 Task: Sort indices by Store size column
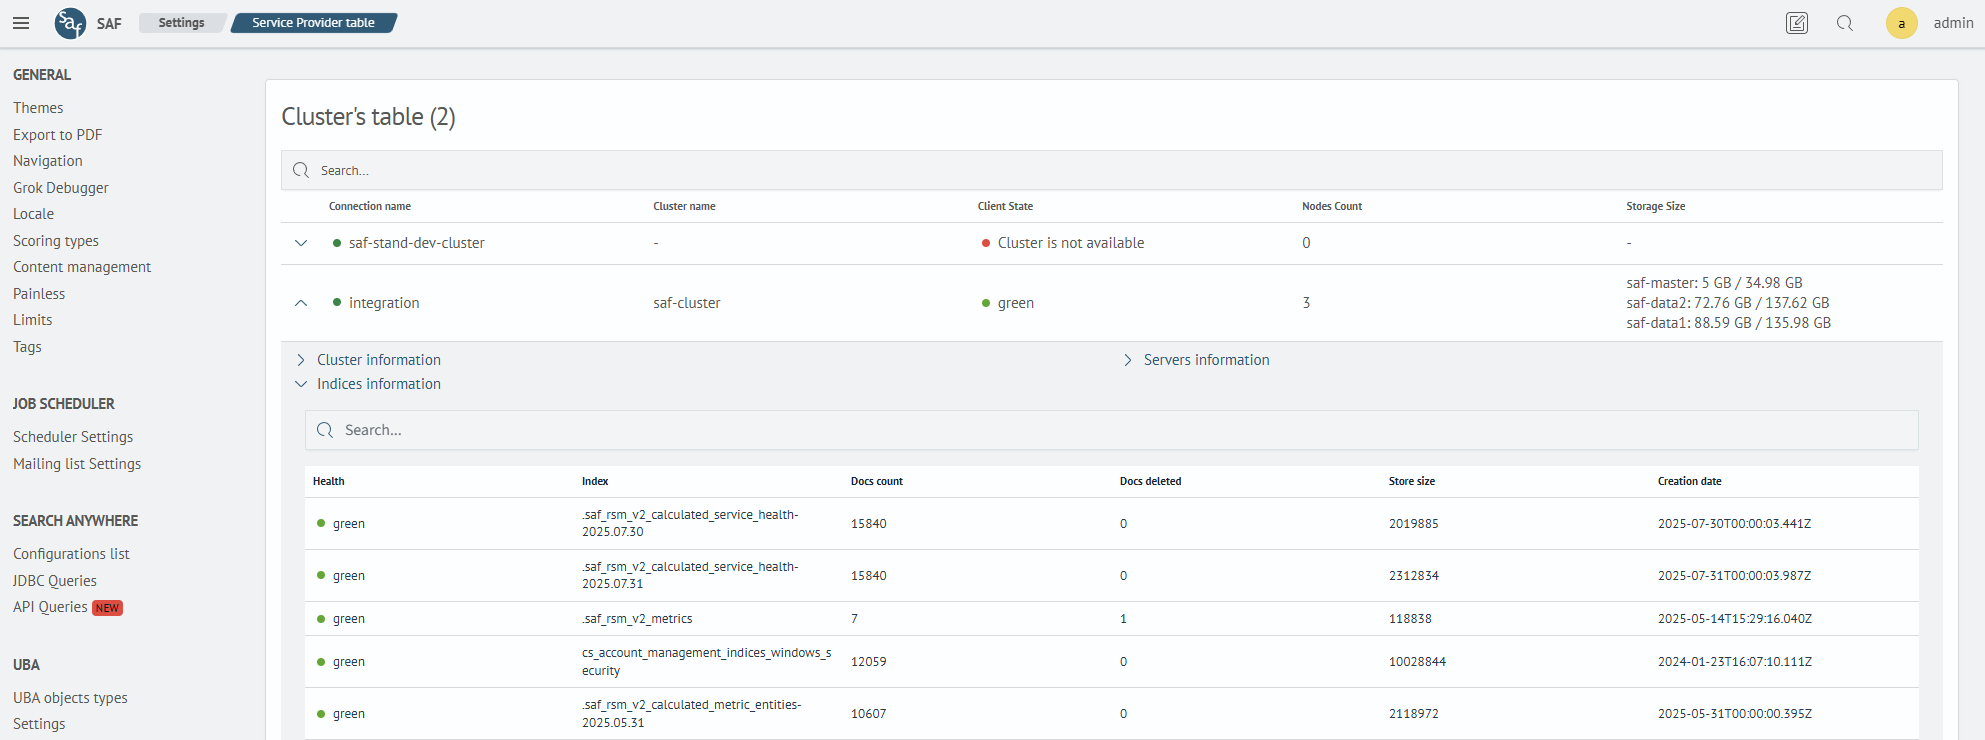click(1412, 481)
